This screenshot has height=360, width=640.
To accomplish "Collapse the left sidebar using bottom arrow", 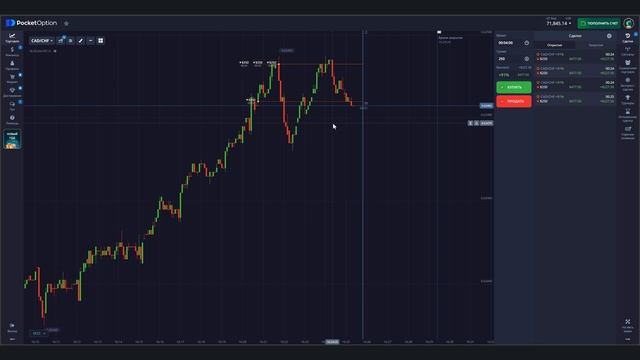I will click(12, 339).
